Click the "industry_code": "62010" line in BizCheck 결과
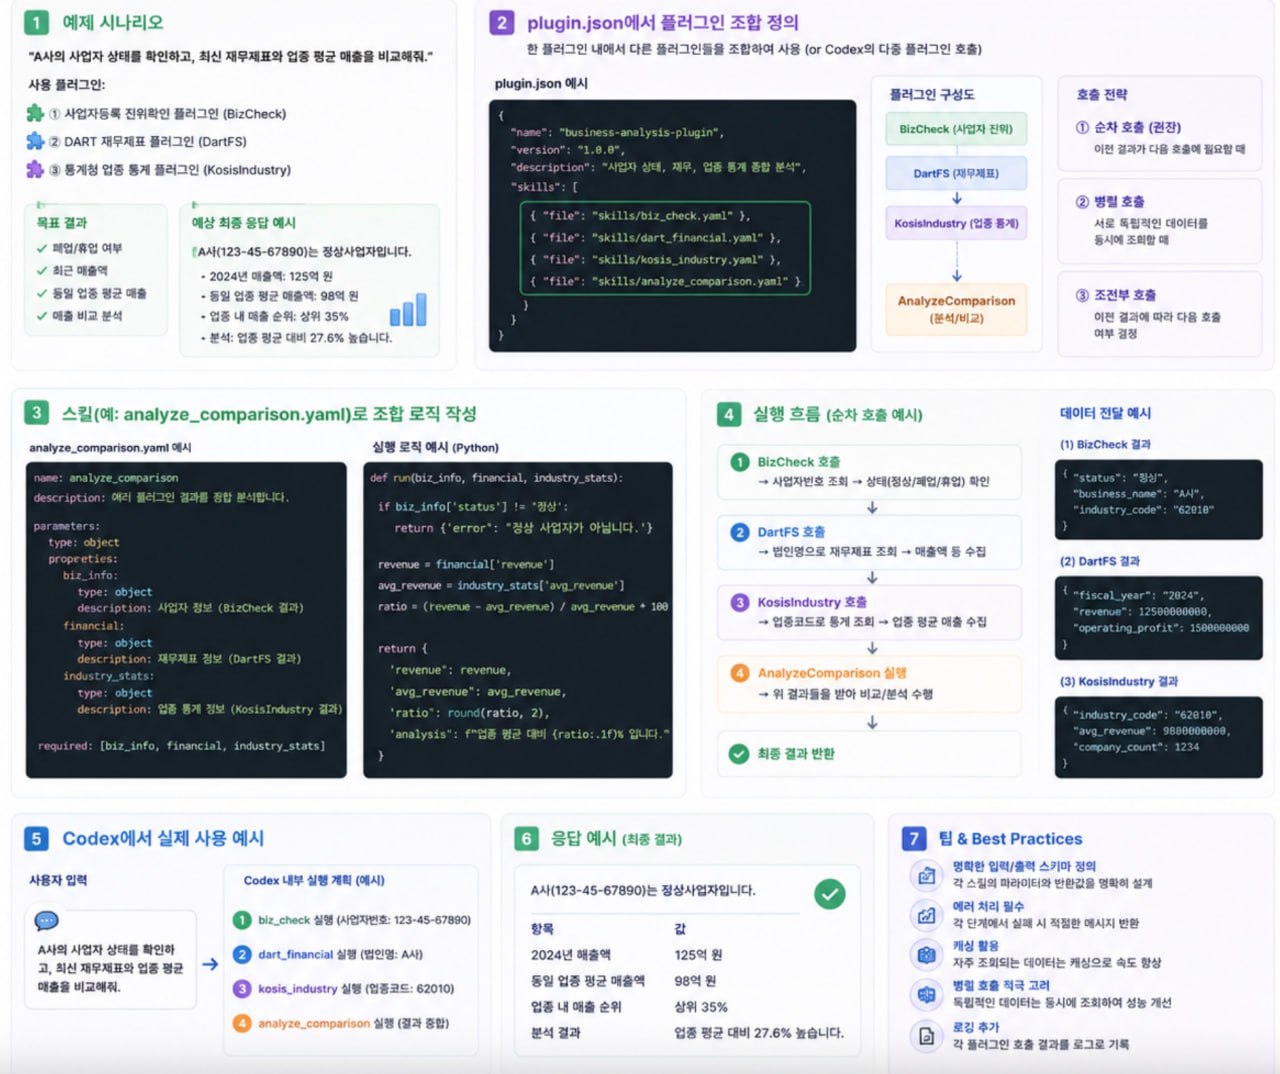The width and height of the screenshot is (1280, 1074). tap(1144, 509)
